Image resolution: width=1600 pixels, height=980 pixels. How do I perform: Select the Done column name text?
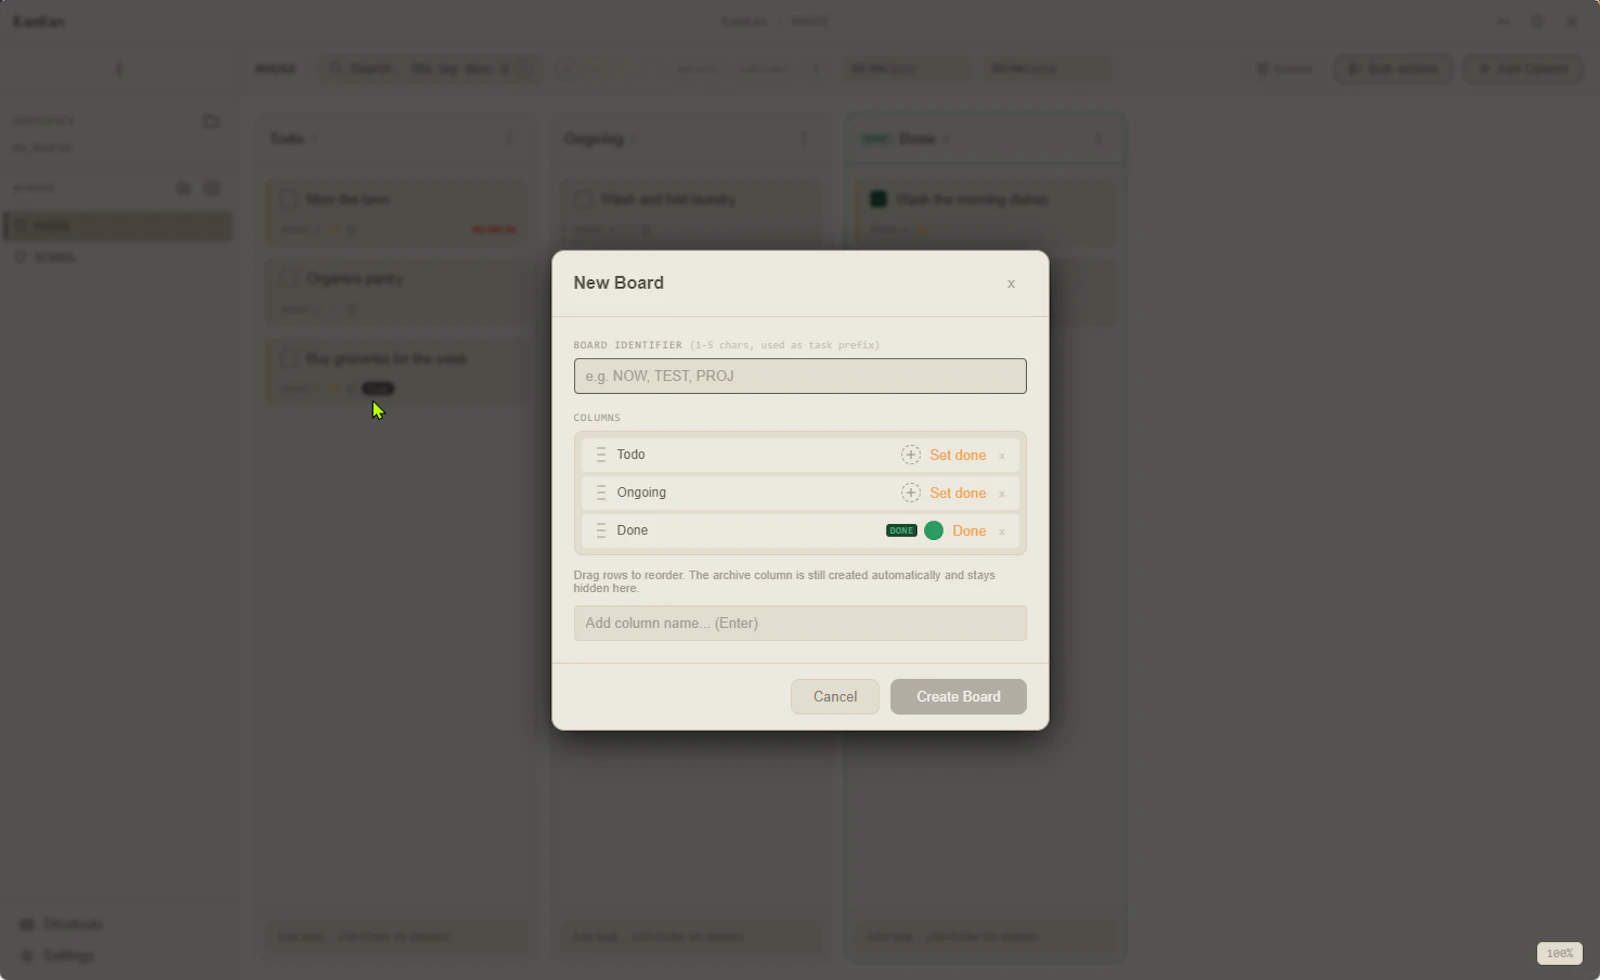click(x=632, y=531)
